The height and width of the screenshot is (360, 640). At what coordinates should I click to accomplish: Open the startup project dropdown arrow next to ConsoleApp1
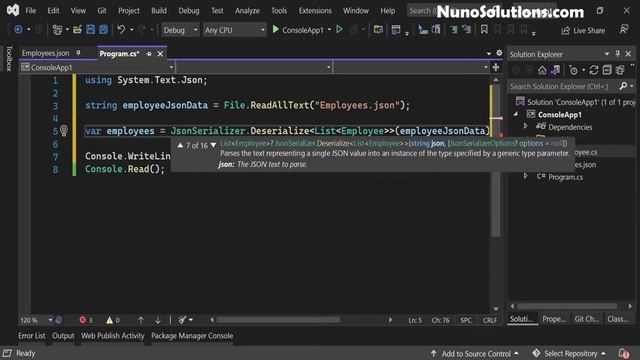[329, 29]
